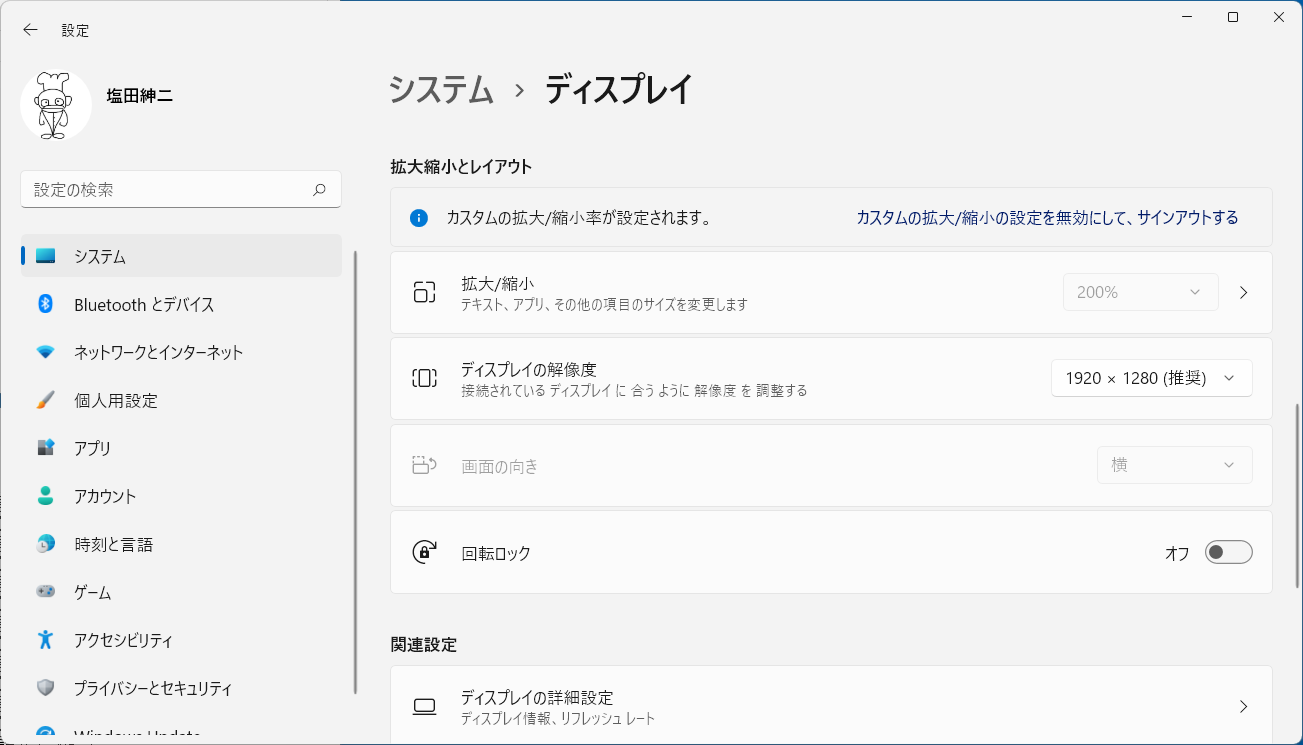This screenshot has height=745, width=1303.
Task: Select the ゲーム controller icon
Action: pyautogui.click(x=45, y=592)
